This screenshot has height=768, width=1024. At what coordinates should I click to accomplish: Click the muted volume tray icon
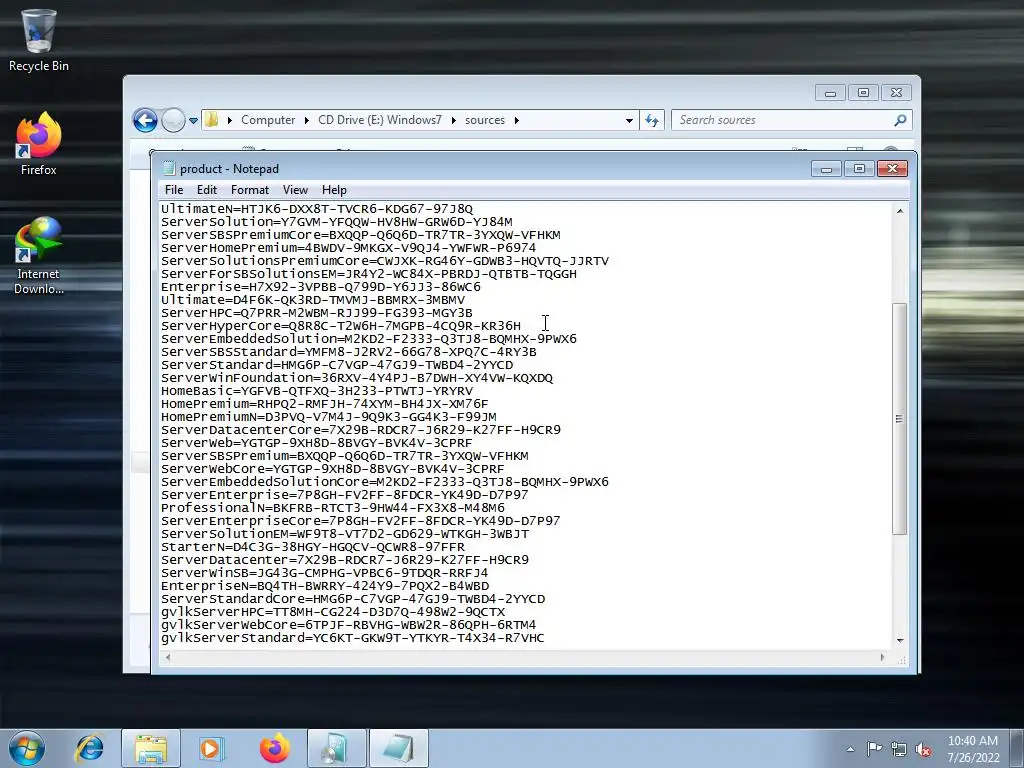(923, 749)
